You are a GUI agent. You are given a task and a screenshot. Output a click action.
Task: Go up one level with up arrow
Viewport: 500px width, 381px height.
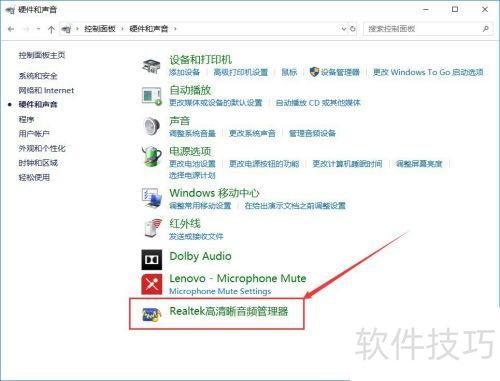pos(51,29)
